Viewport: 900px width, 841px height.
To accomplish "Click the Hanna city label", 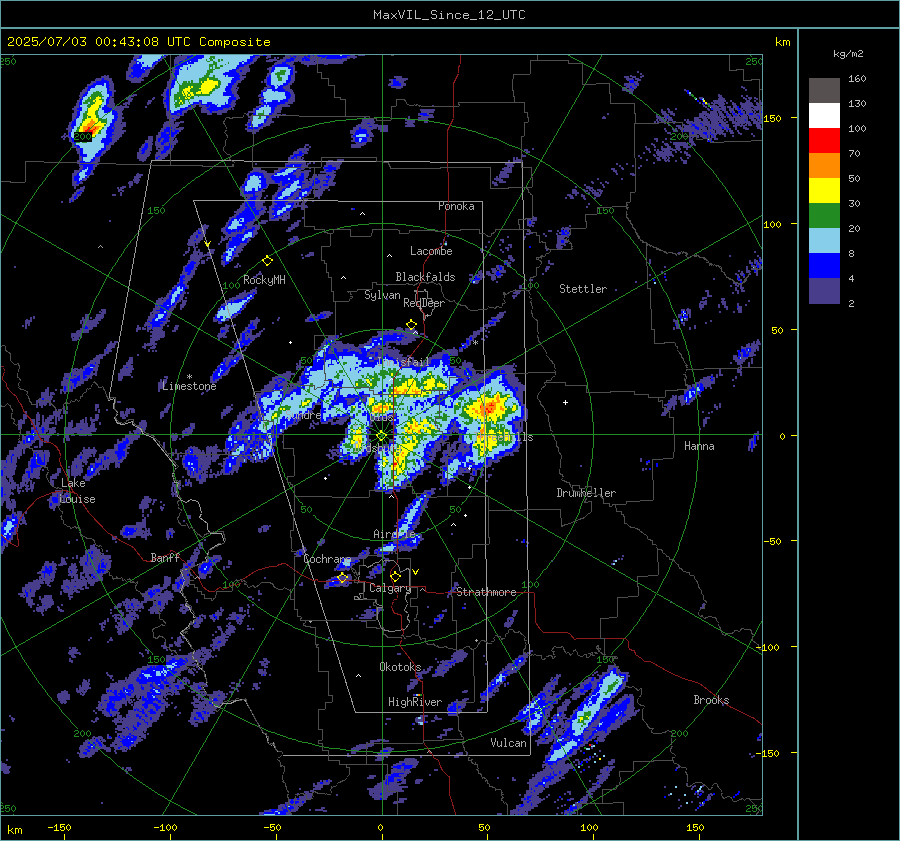I will (699, 446).
